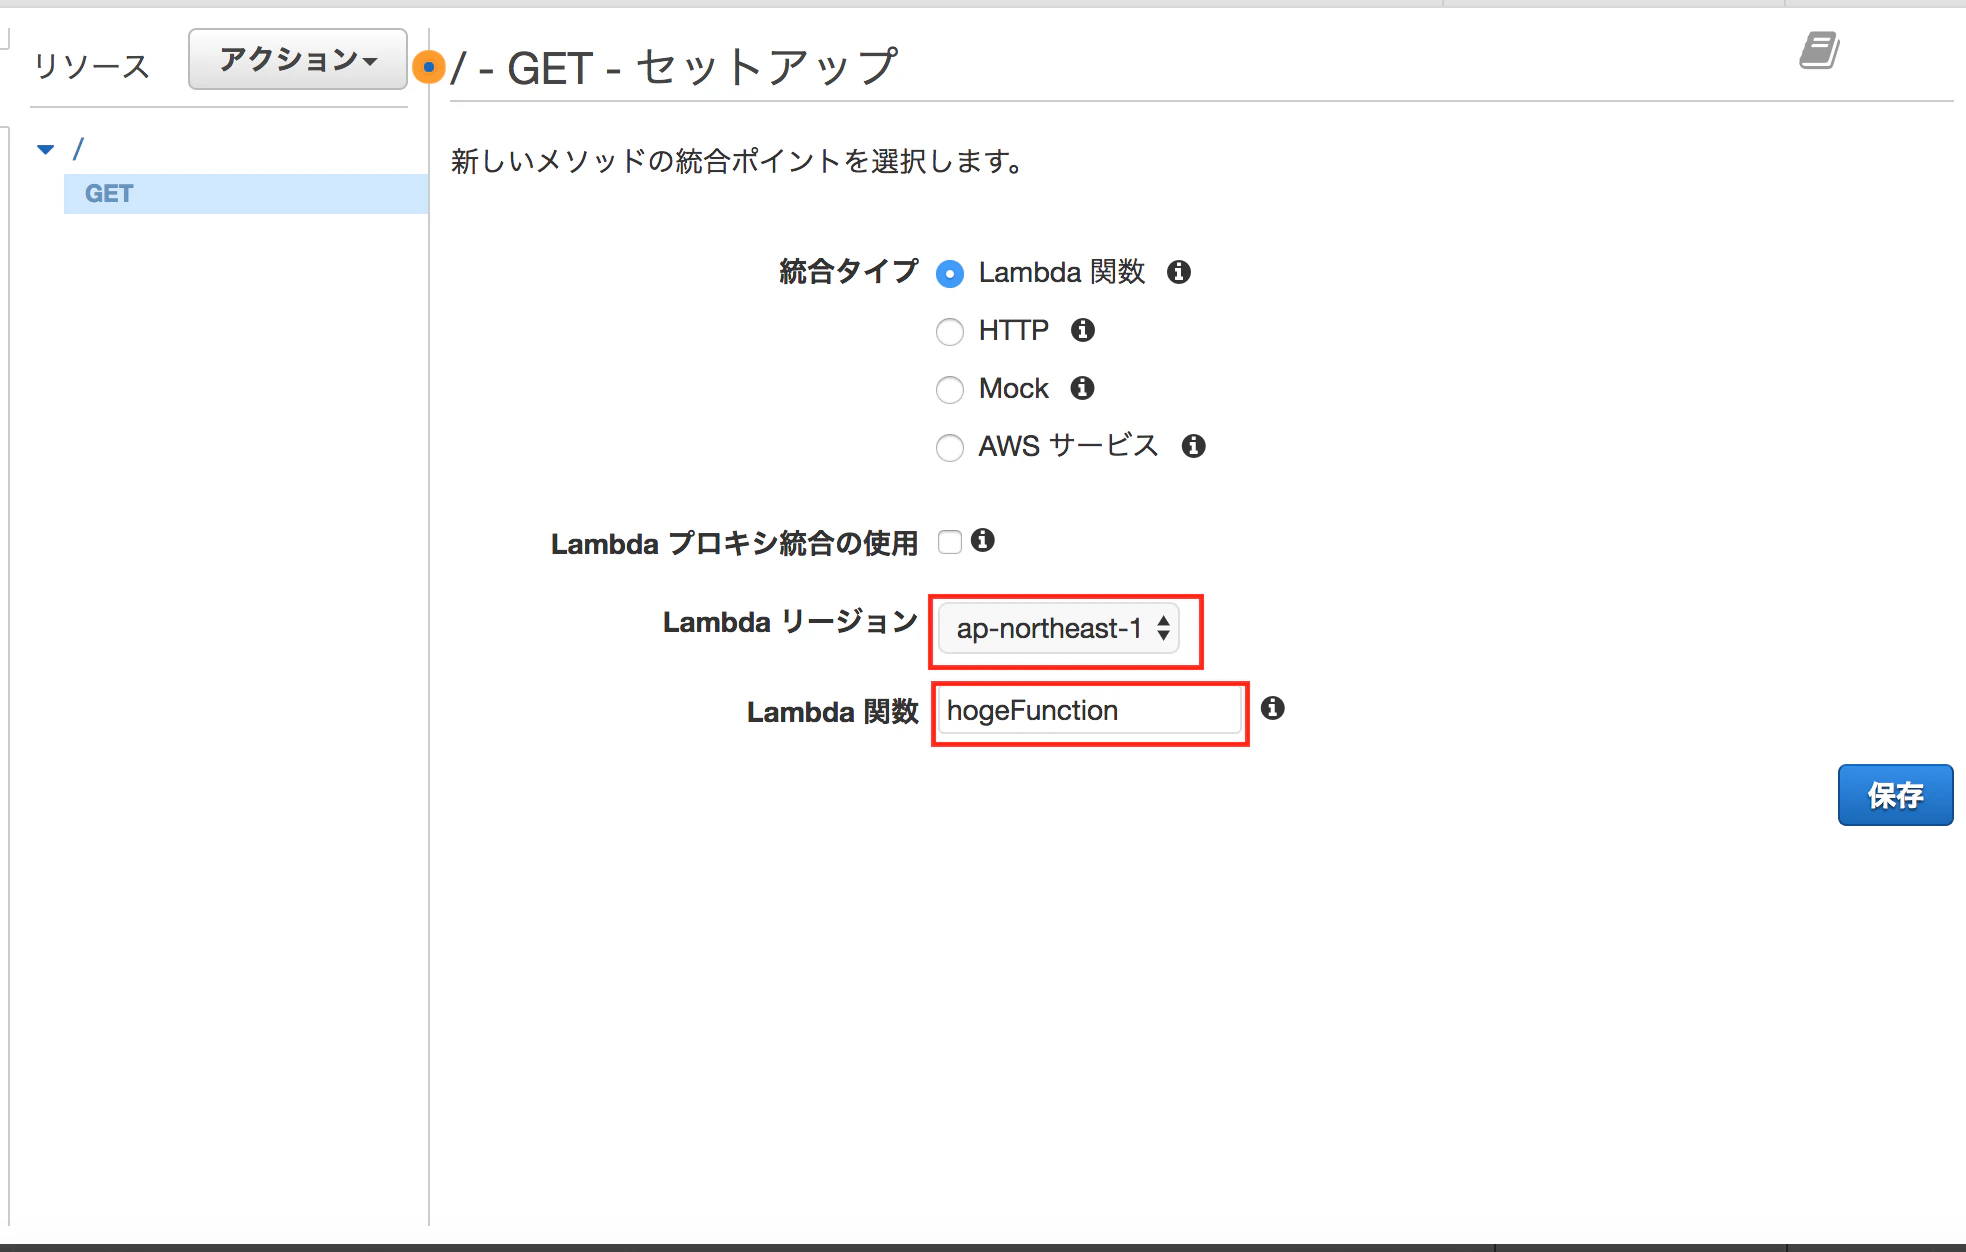Select Lambda 関数 integration type

pyautogui.click(x=950, y=274)
